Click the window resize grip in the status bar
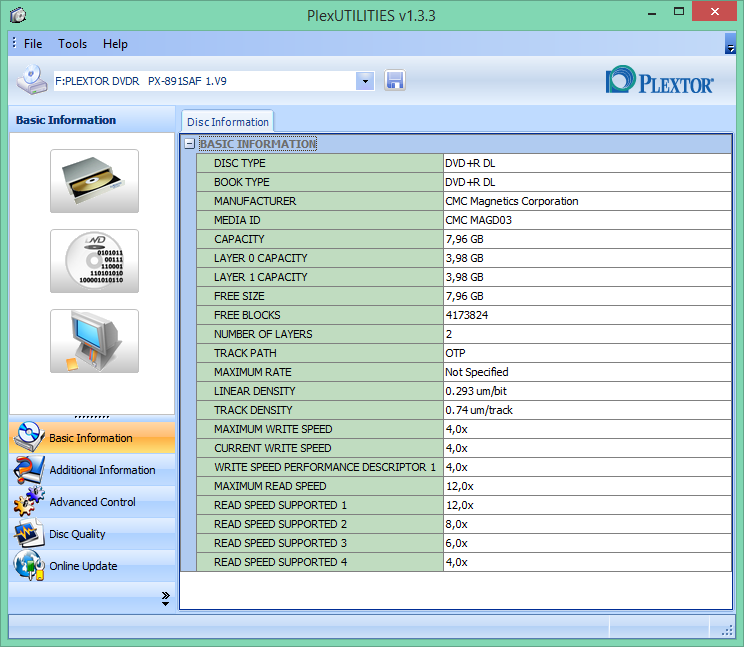Viewport: 744px width, 647px height. tap(727, 630)
